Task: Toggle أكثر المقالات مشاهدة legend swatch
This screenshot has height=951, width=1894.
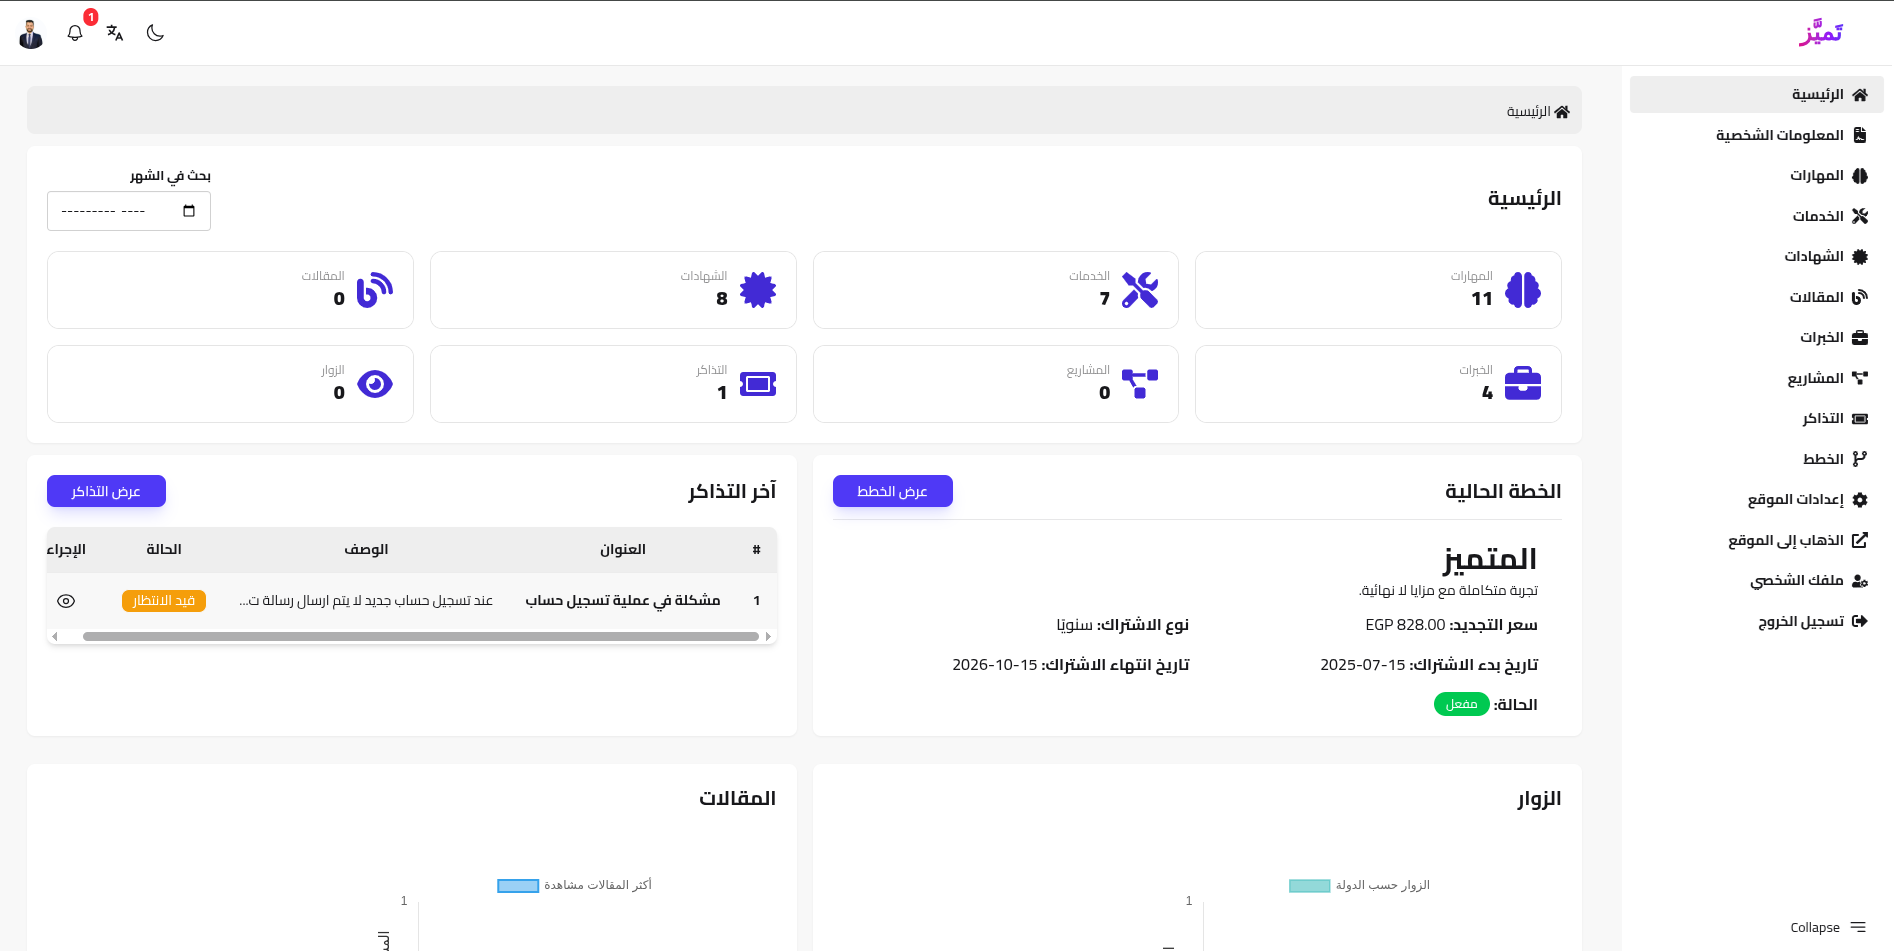Action: pos(518,886)
